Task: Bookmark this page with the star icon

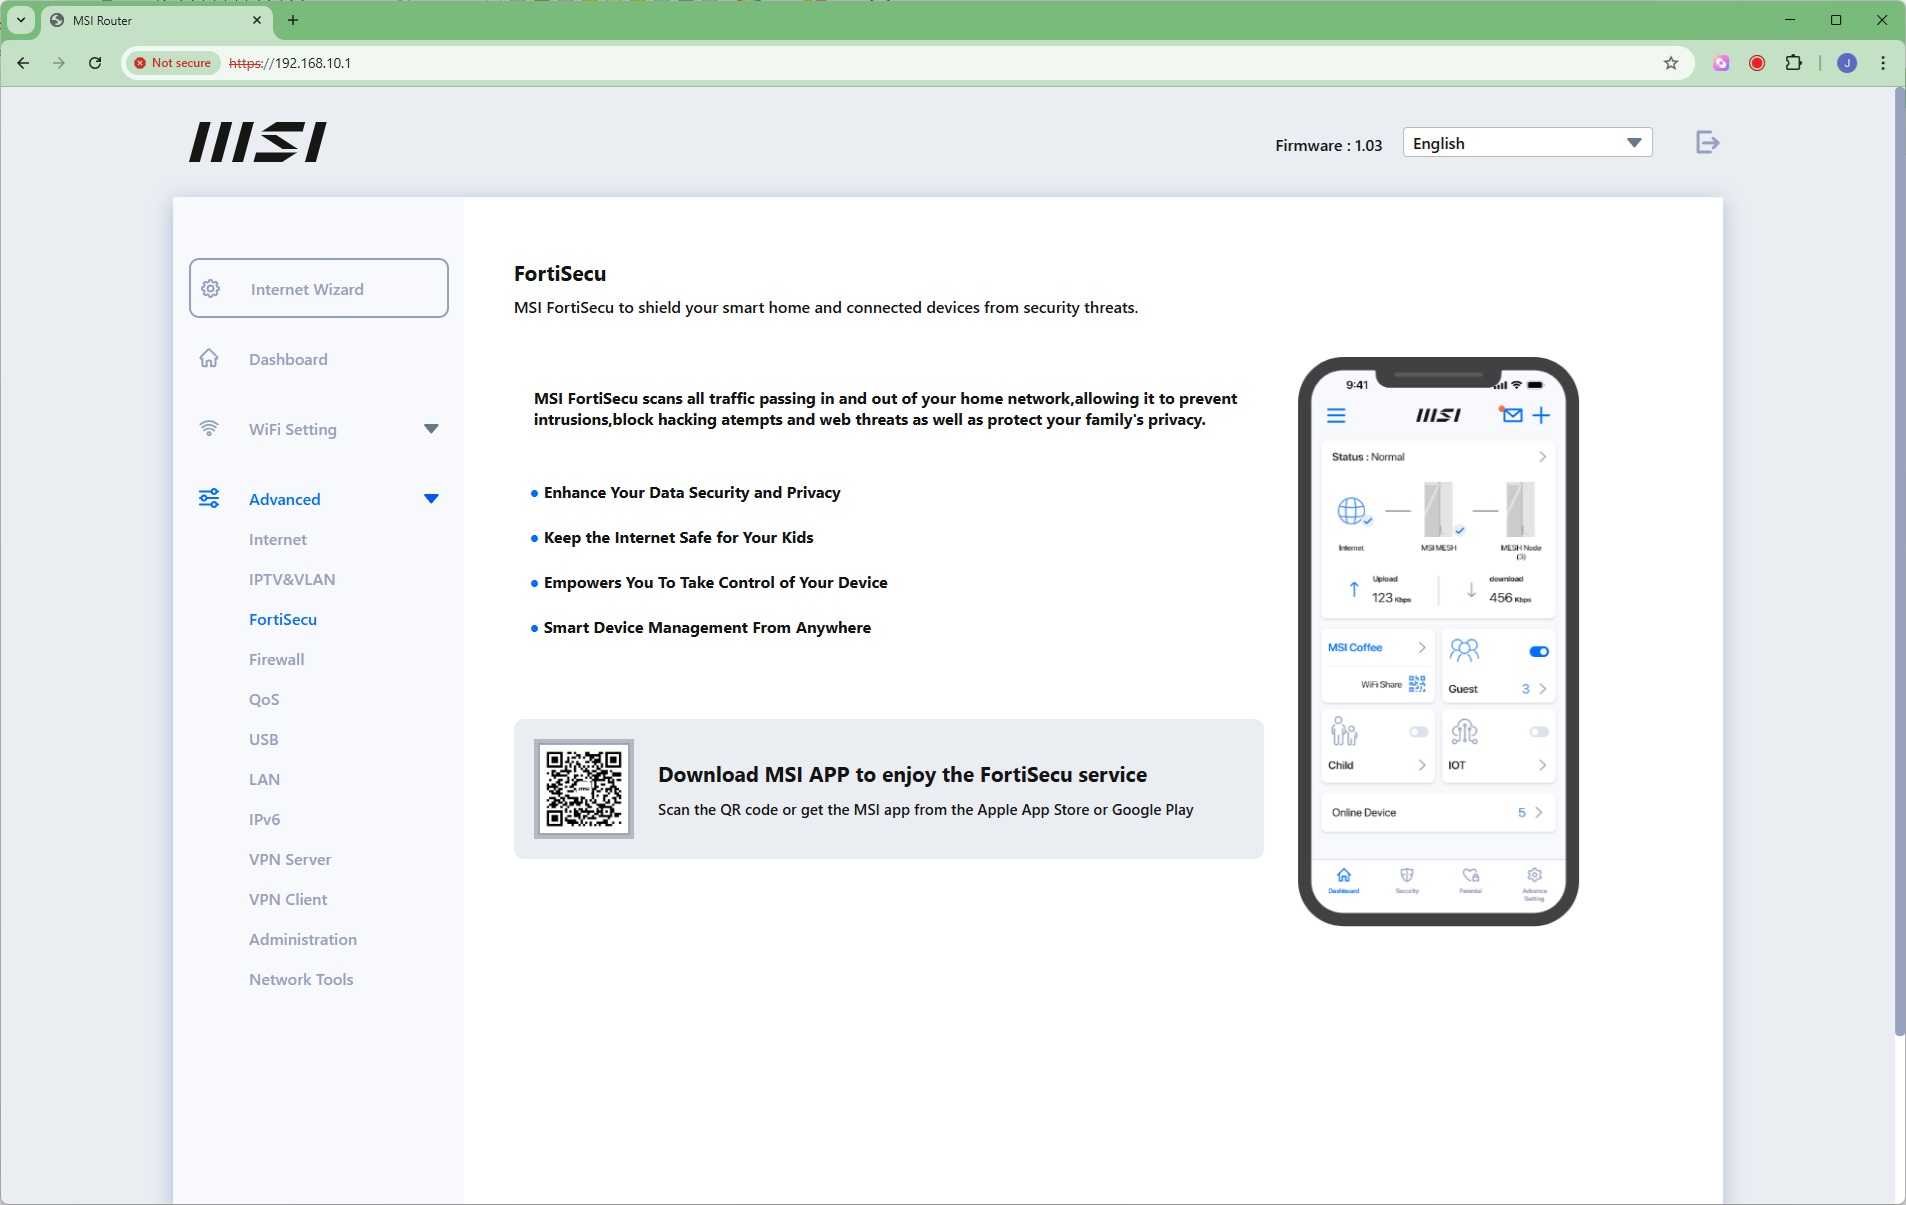Action: [1670, 63]
